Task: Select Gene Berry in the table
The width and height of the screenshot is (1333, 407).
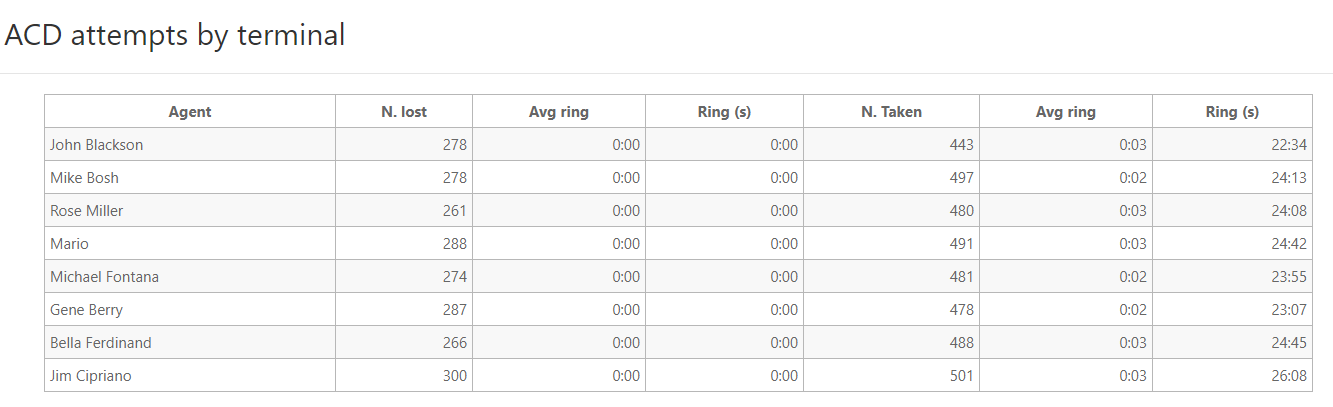Action: pos(86,310)
